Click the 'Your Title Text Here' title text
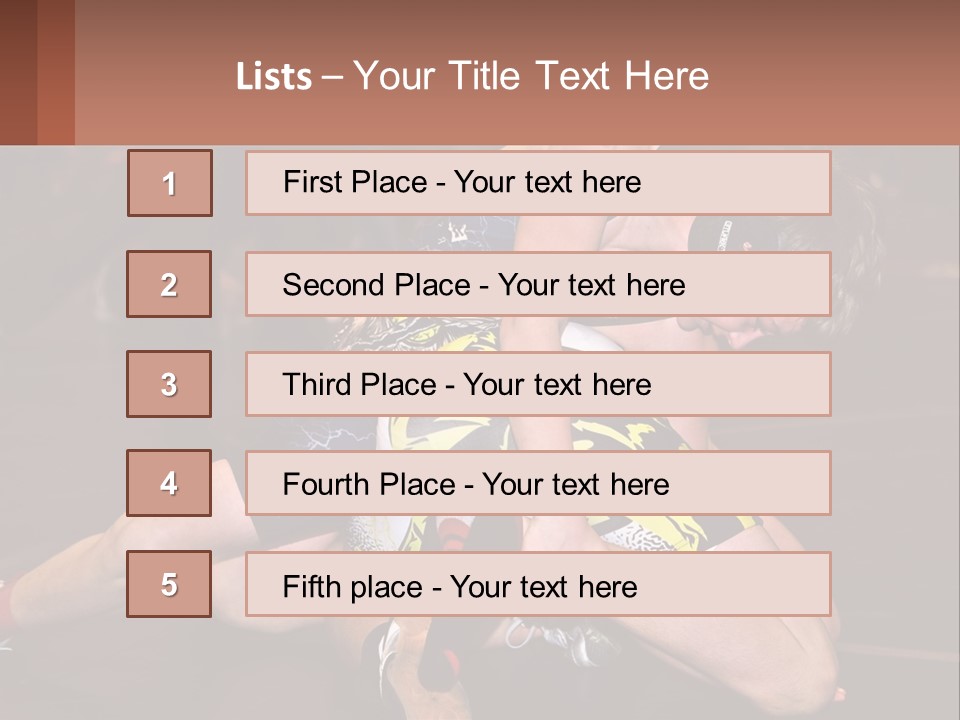Image resolution: width=960 pixels, height=720 pixels. tap(531, 76)
